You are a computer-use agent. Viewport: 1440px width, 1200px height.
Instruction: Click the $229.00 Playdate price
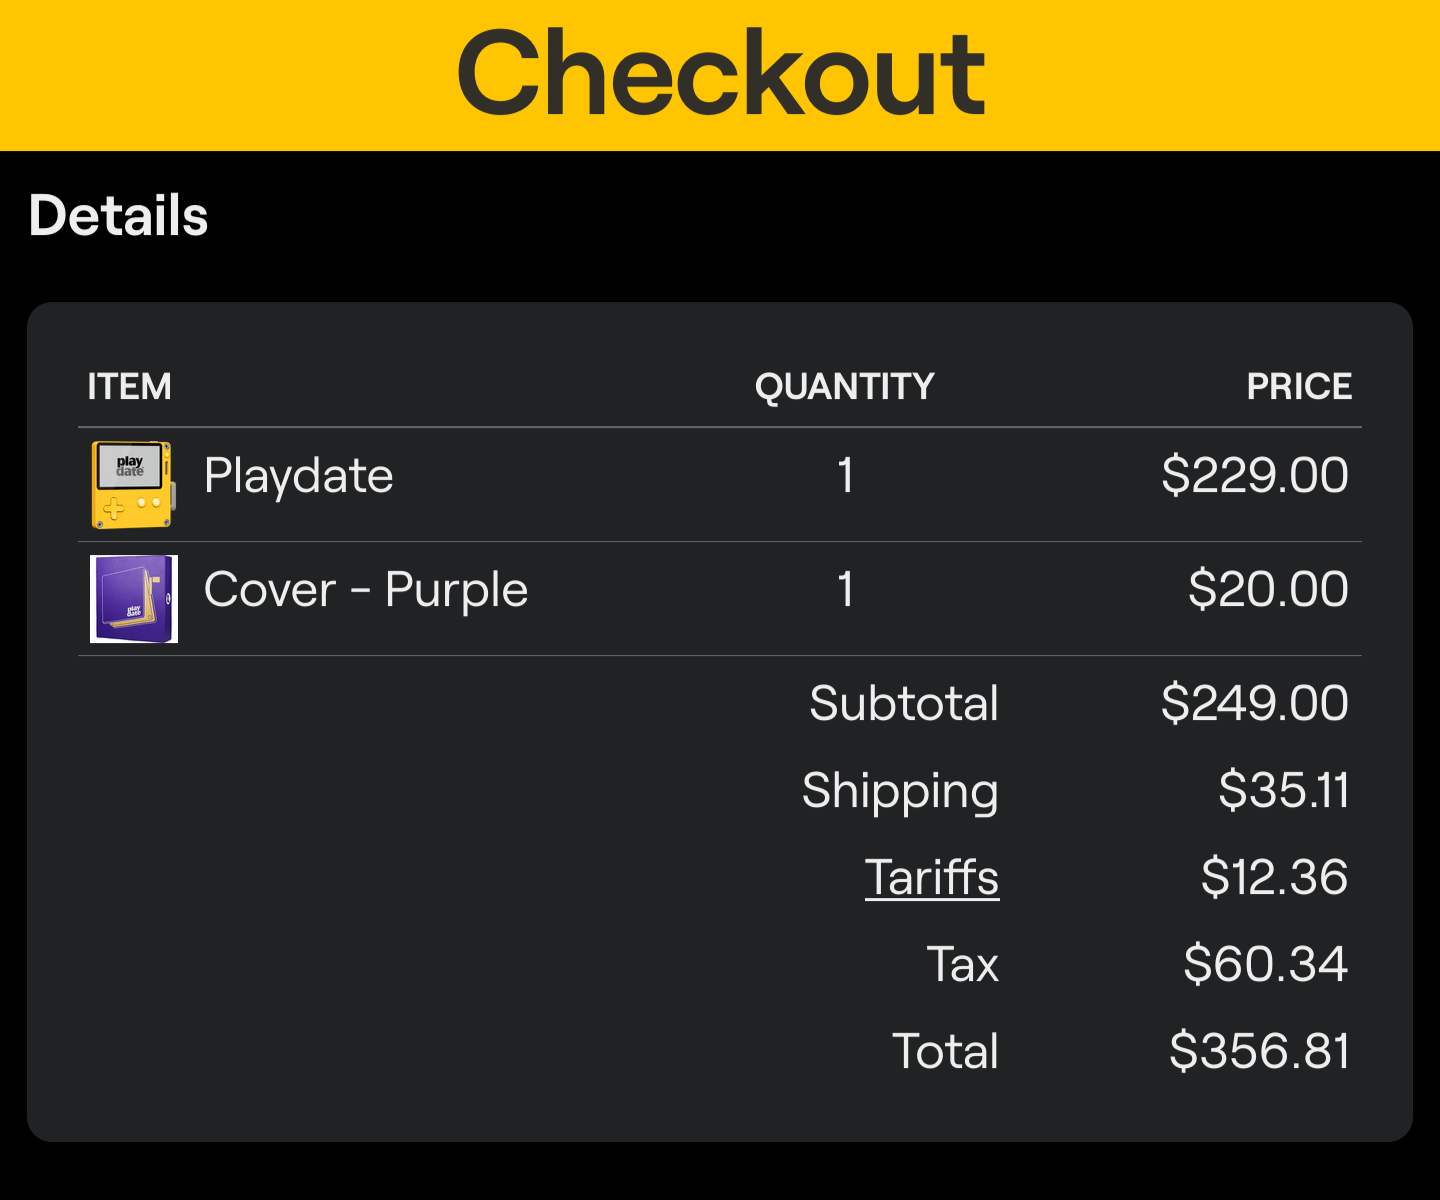[x=1255, y=475]
